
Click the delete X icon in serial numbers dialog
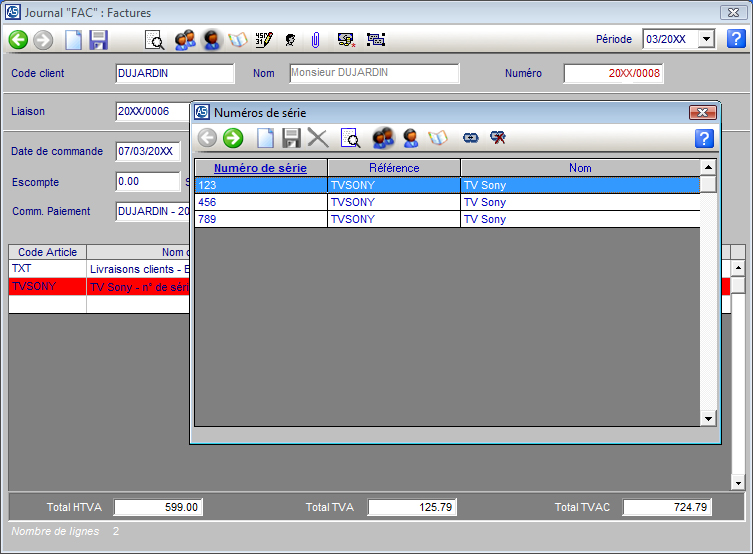coord(318,138)
